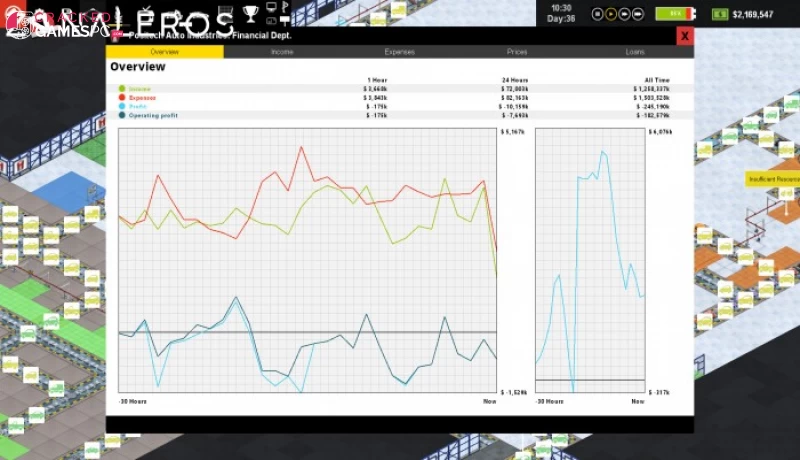Toggle the red Expenses series dot
The height and width of the screenshot is (460, 800).
(x=122, y=98)
